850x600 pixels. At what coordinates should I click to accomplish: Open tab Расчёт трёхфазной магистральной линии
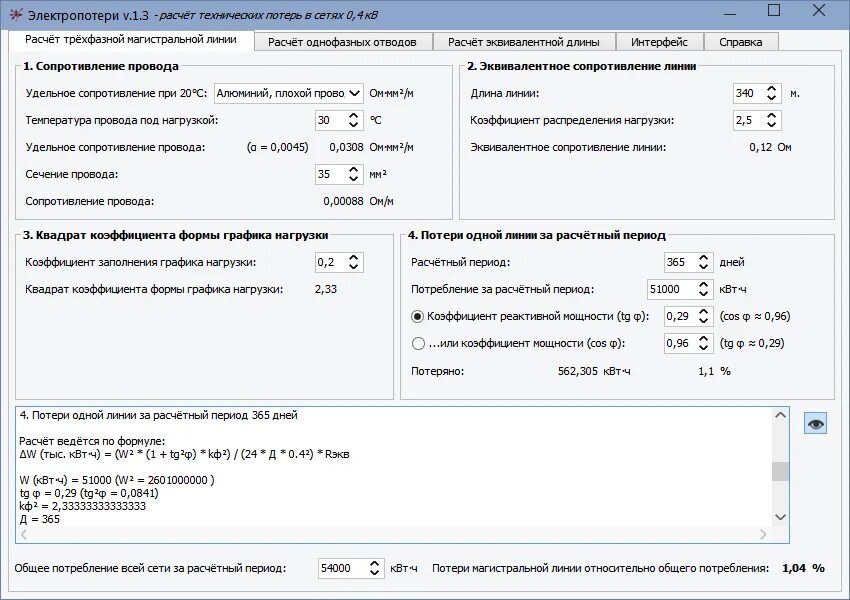[131, 40]
